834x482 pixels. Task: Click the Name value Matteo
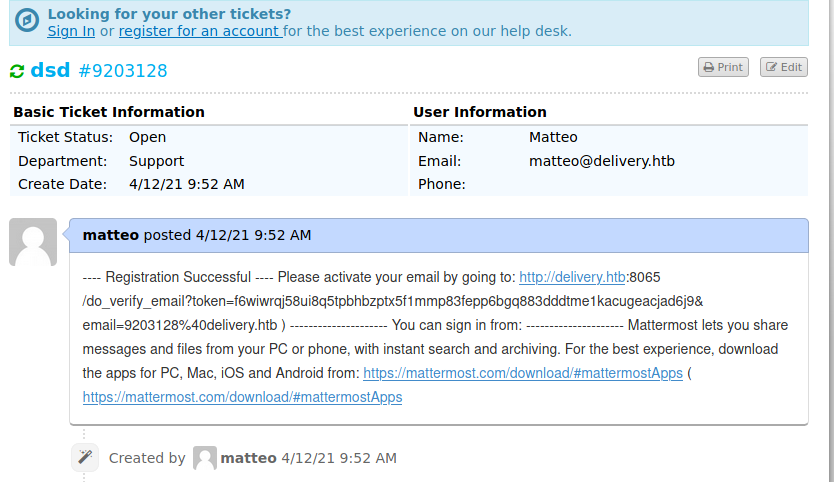point(553,137)
